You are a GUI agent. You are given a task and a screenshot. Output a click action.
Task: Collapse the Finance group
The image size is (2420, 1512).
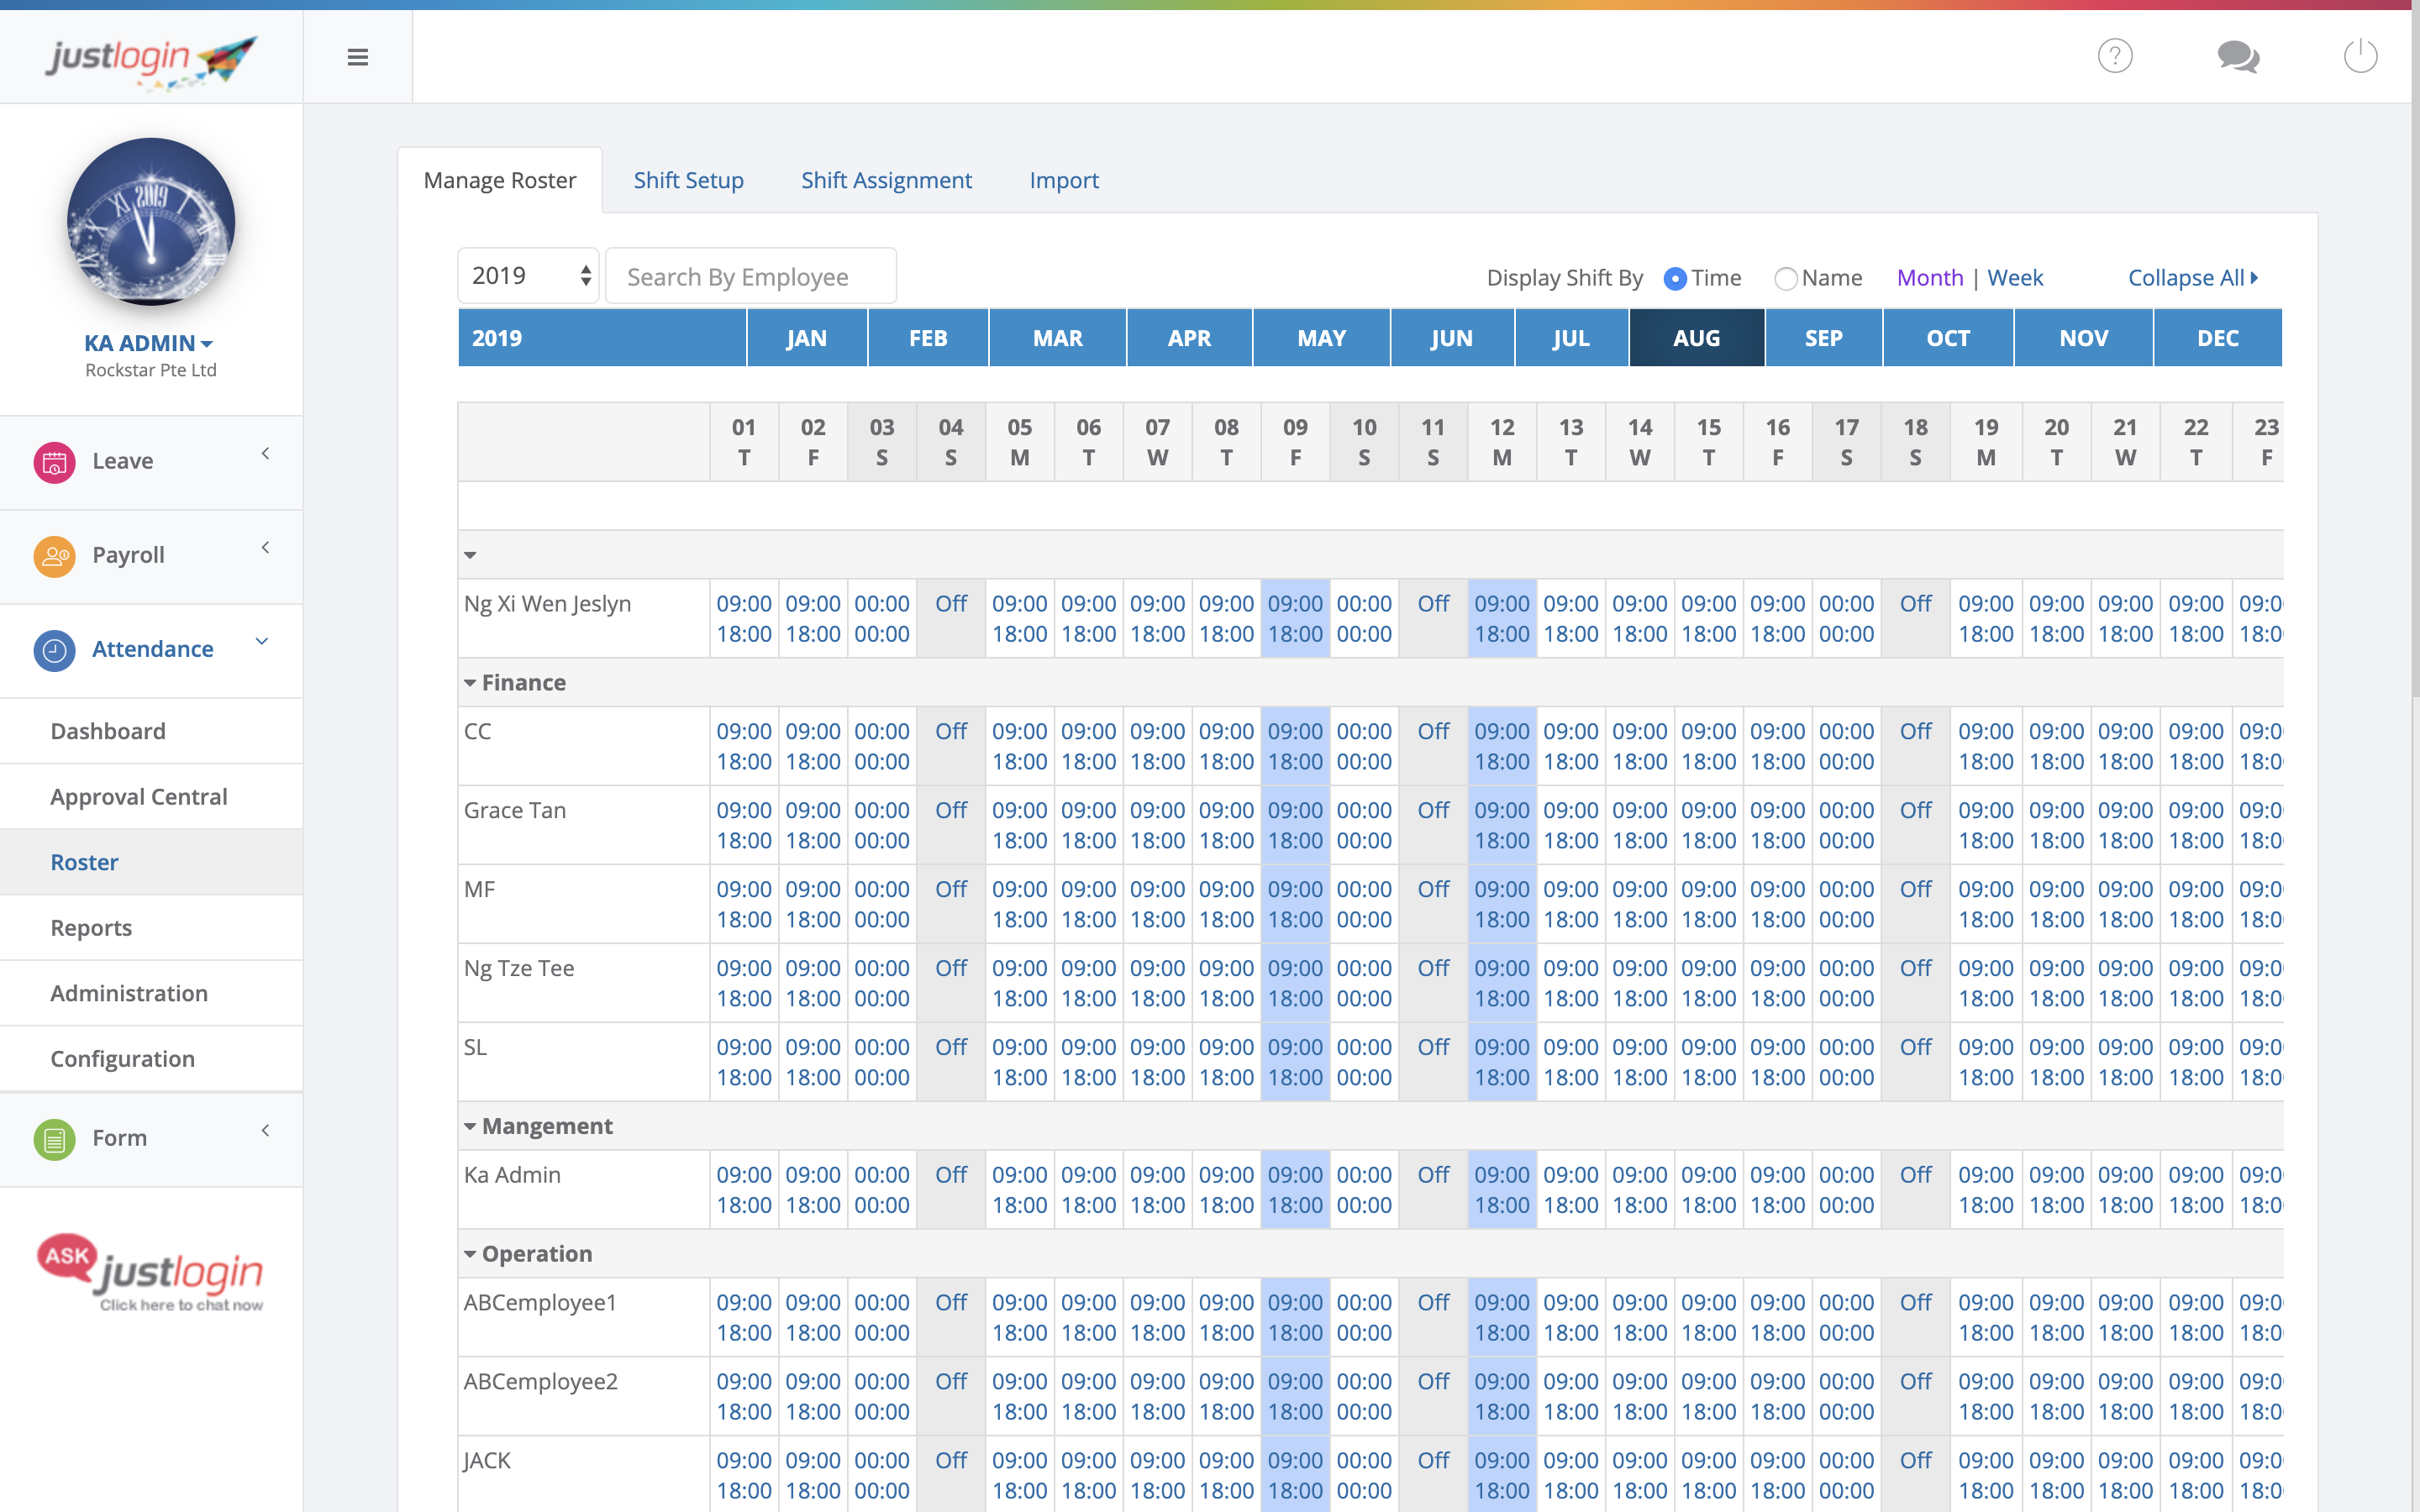coord(470,683)
